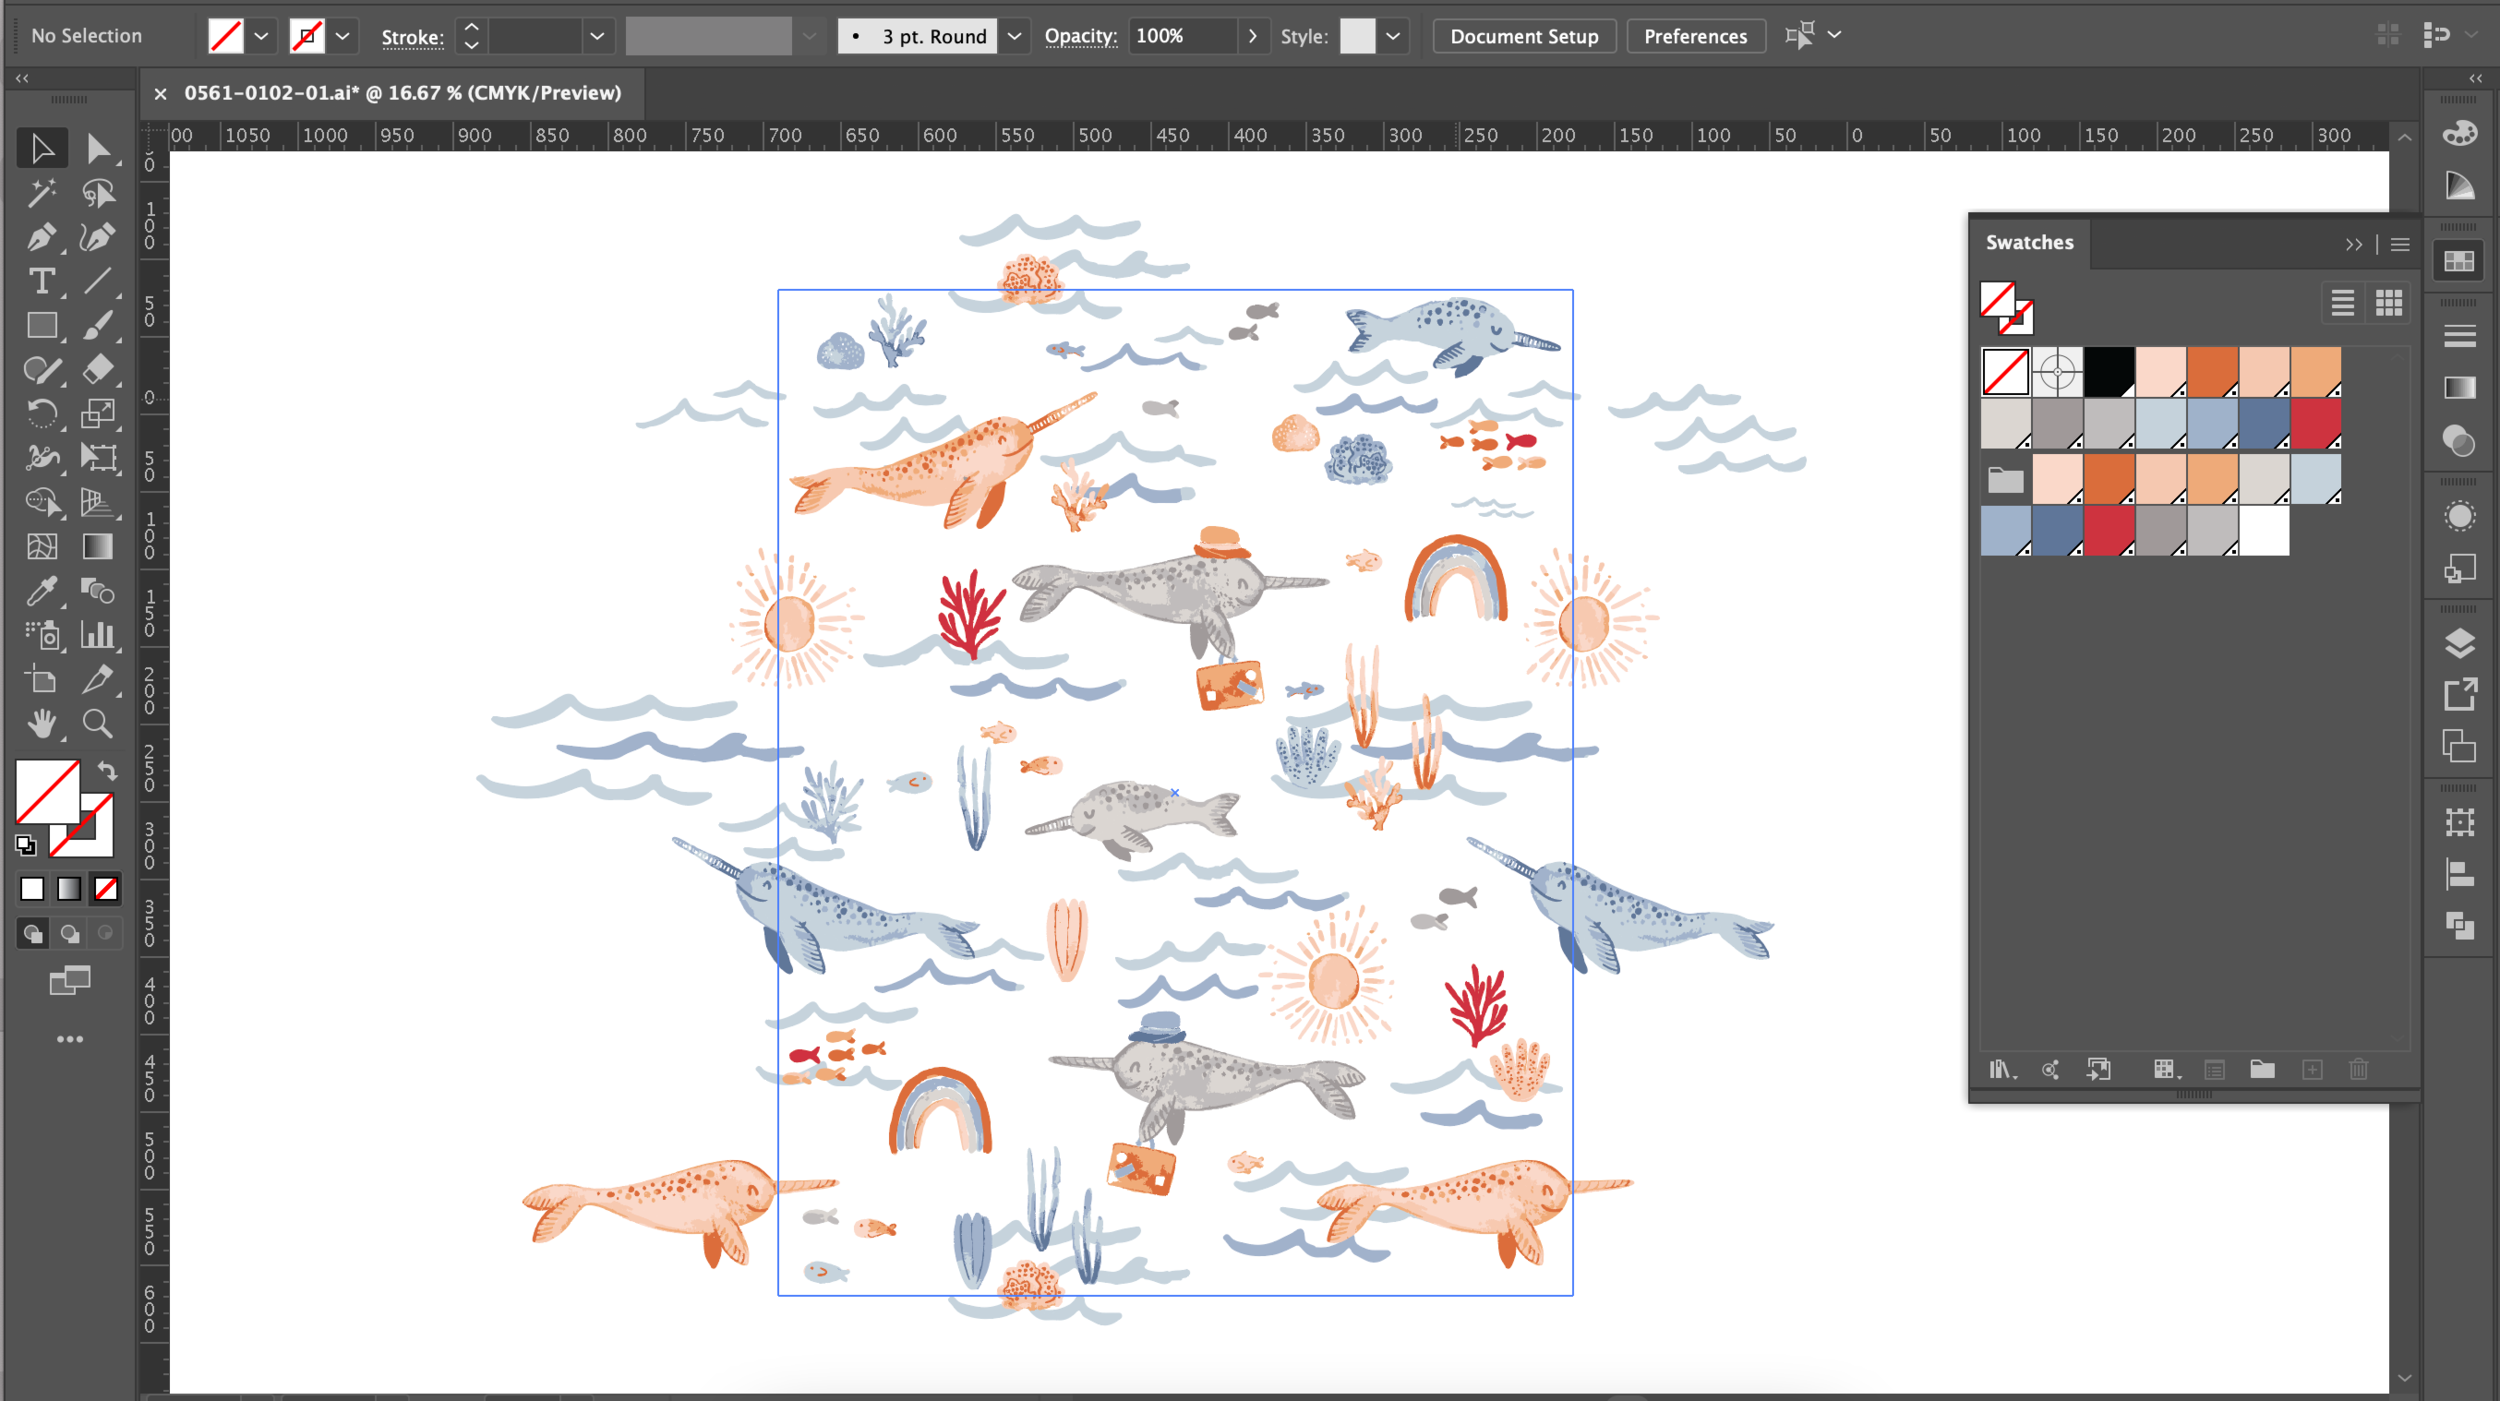The image size is (2500, 1401).
Task: Open Document Setup
Action: [1523, 35]
